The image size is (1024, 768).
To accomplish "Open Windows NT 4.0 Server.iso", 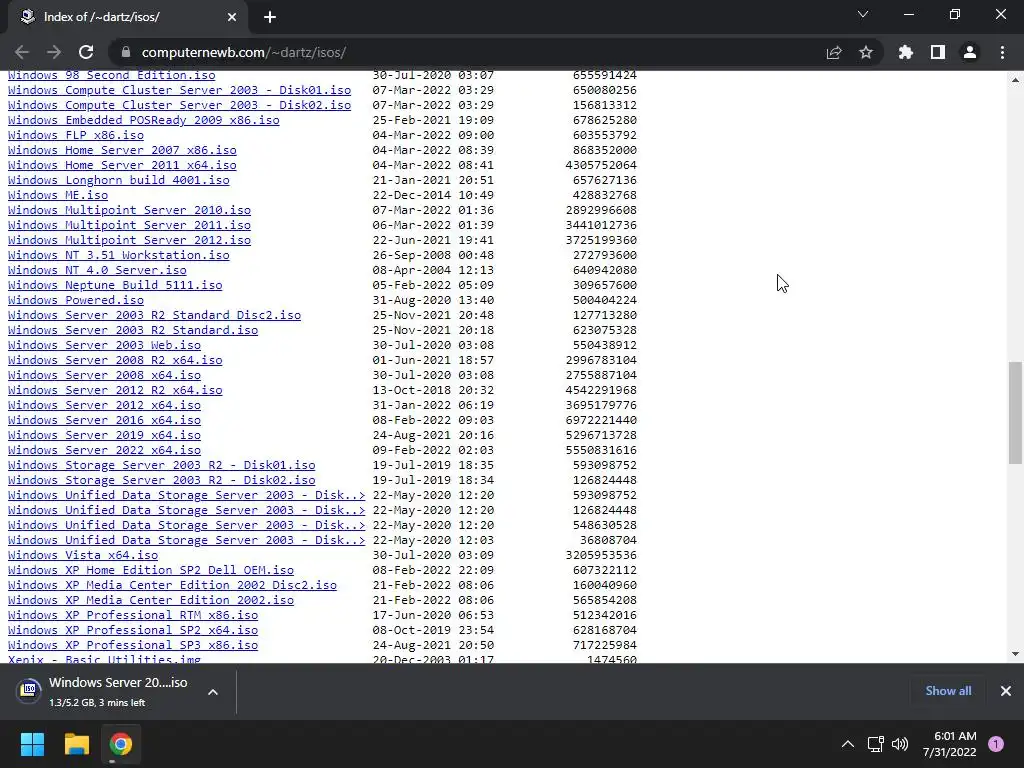I will click(97, 270).
